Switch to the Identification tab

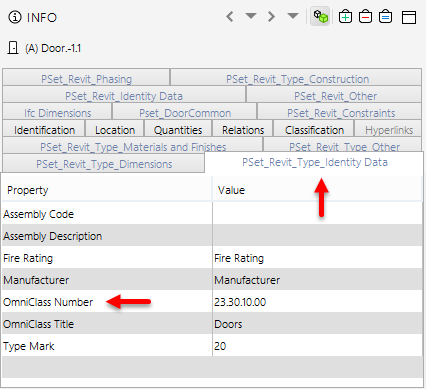coord(44,128)
